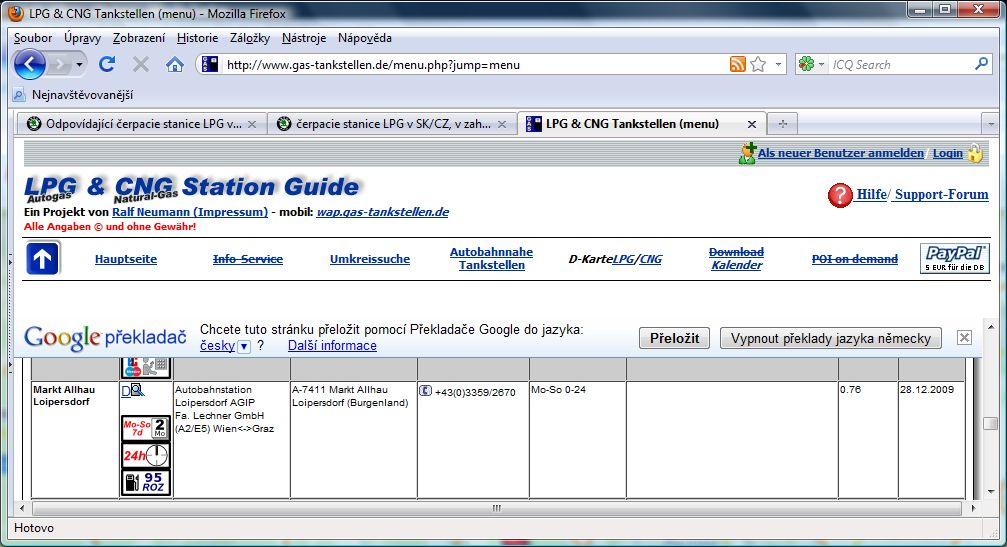Open the Nástroje menu

pos(304,38)
